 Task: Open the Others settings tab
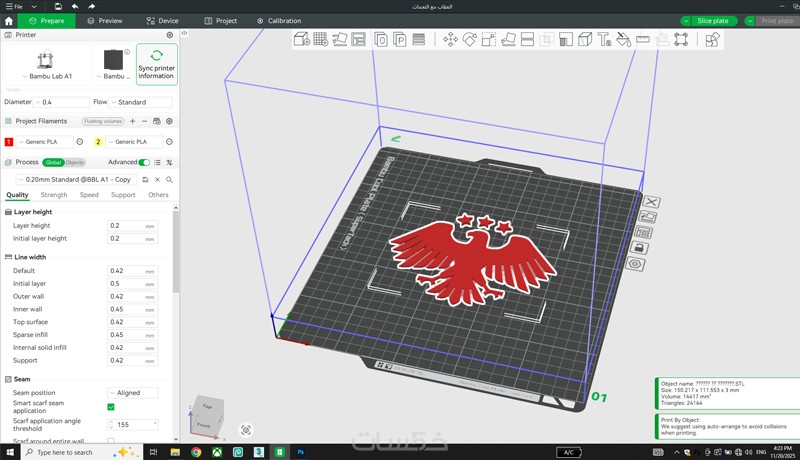click(158, 195)
